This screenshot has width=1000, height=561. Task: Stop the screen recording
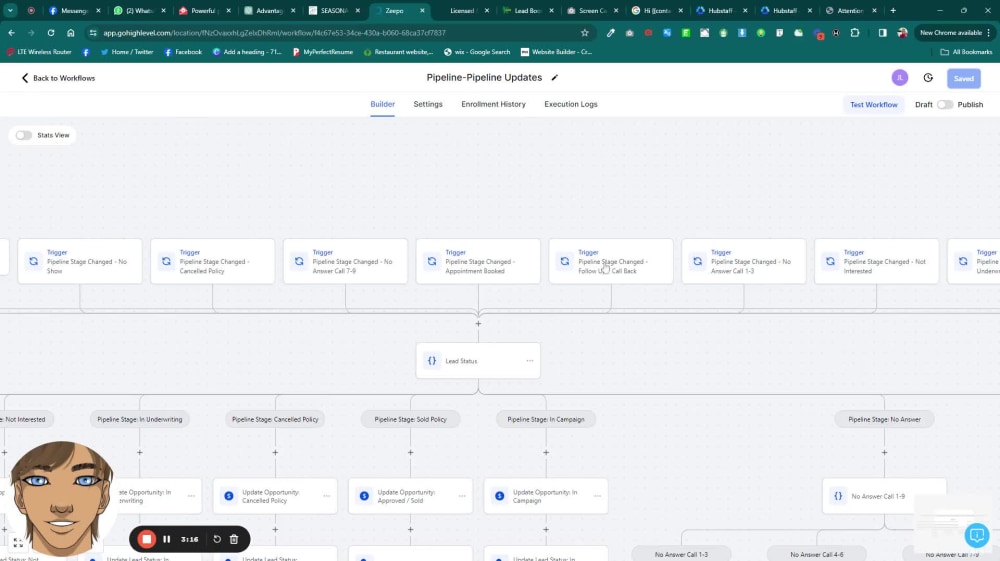147,539
